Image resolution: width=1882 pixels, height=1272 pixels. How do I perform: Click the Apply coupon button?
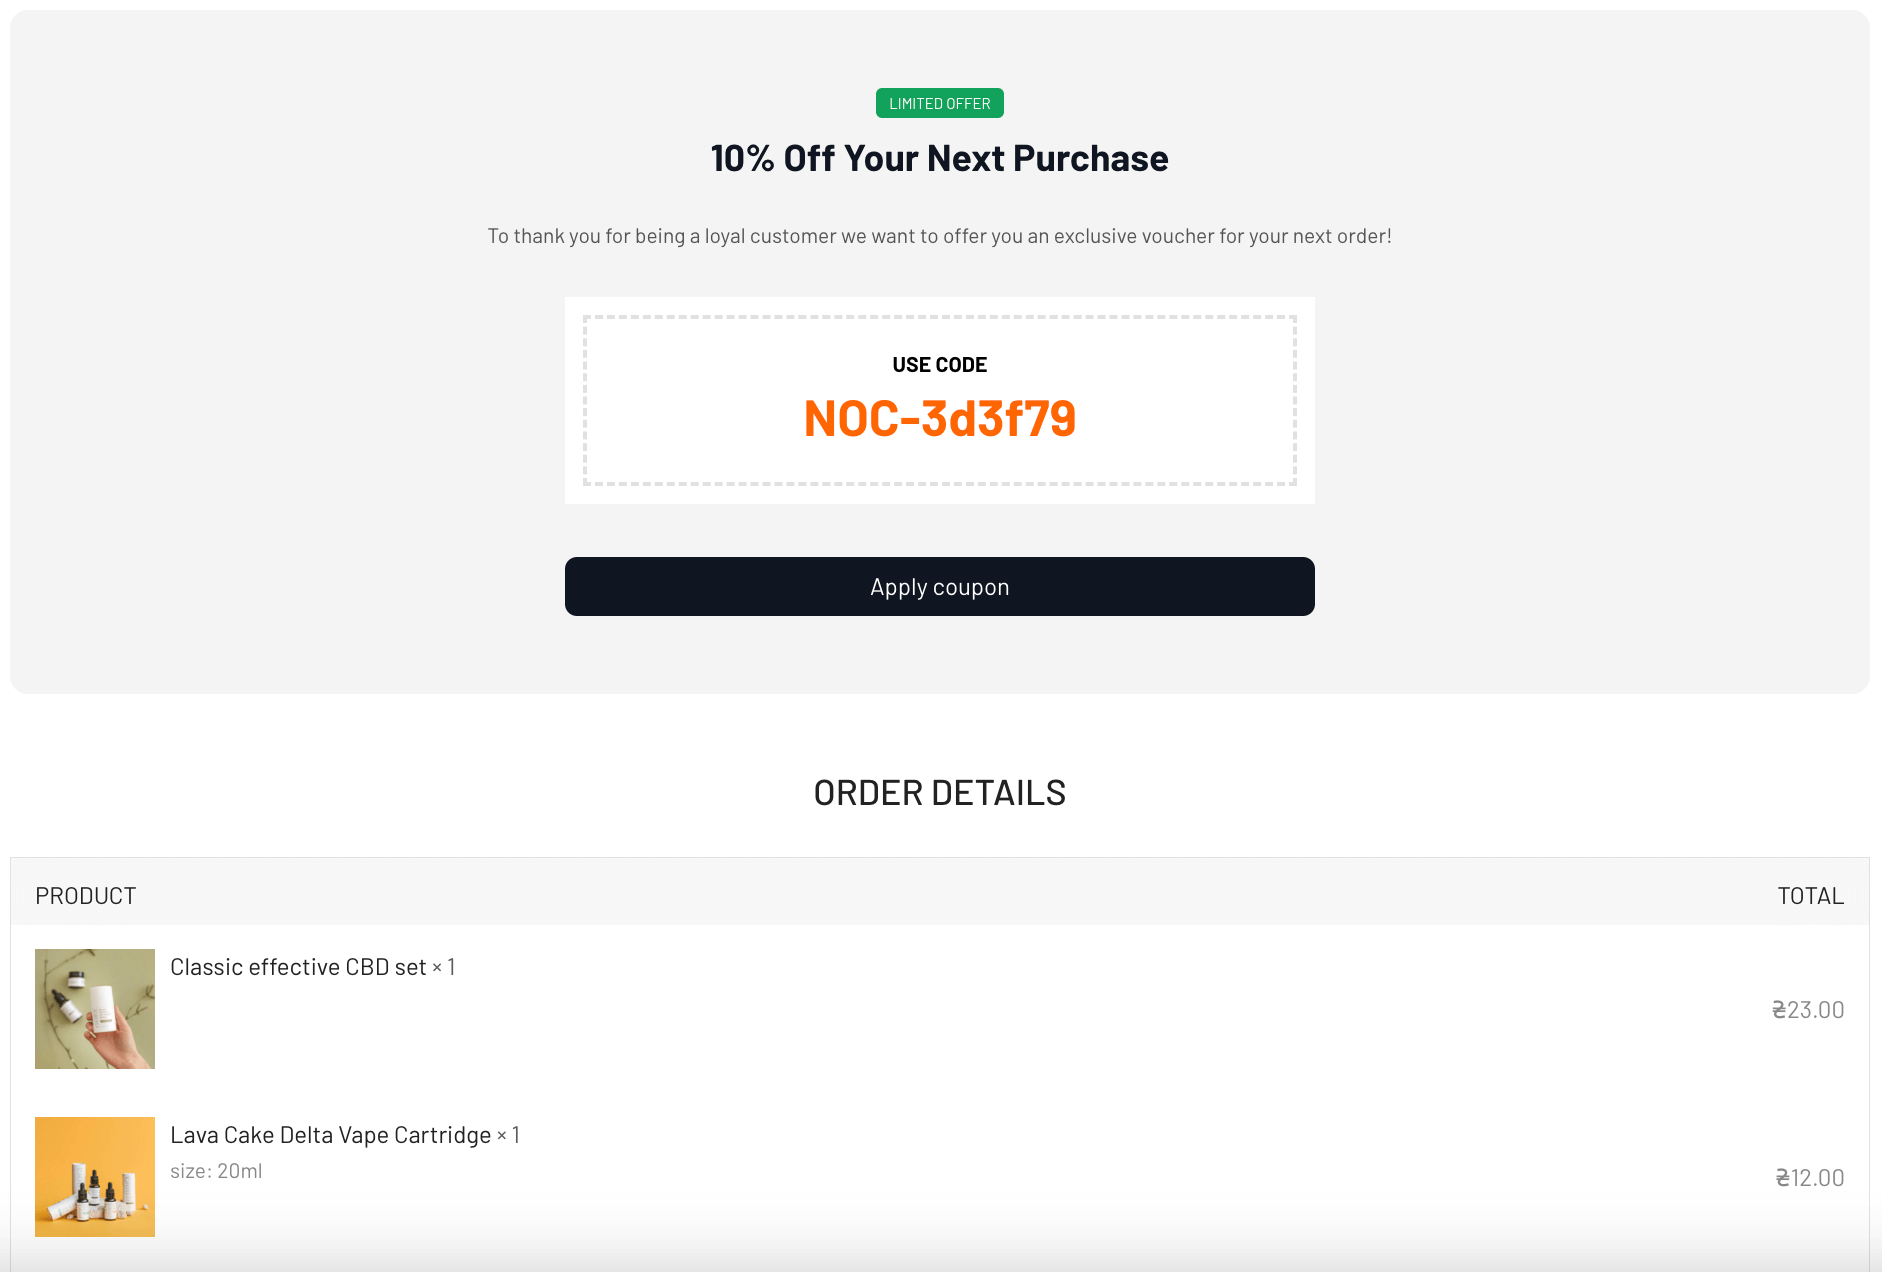pyautogui.click(x=939, y=587)
